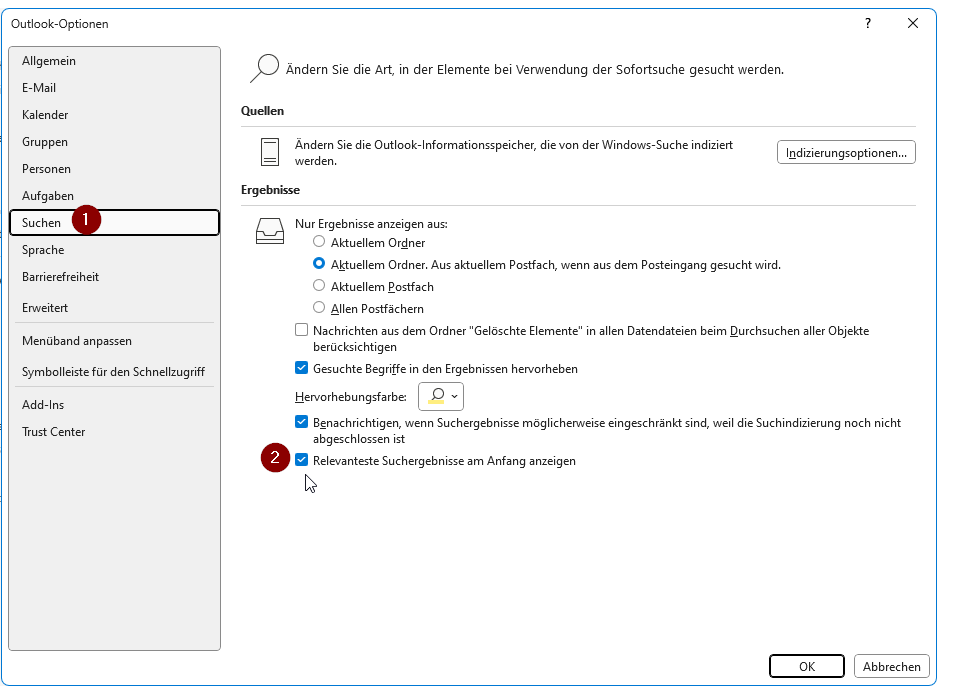Click the Quellen section heading

(263, 111)
